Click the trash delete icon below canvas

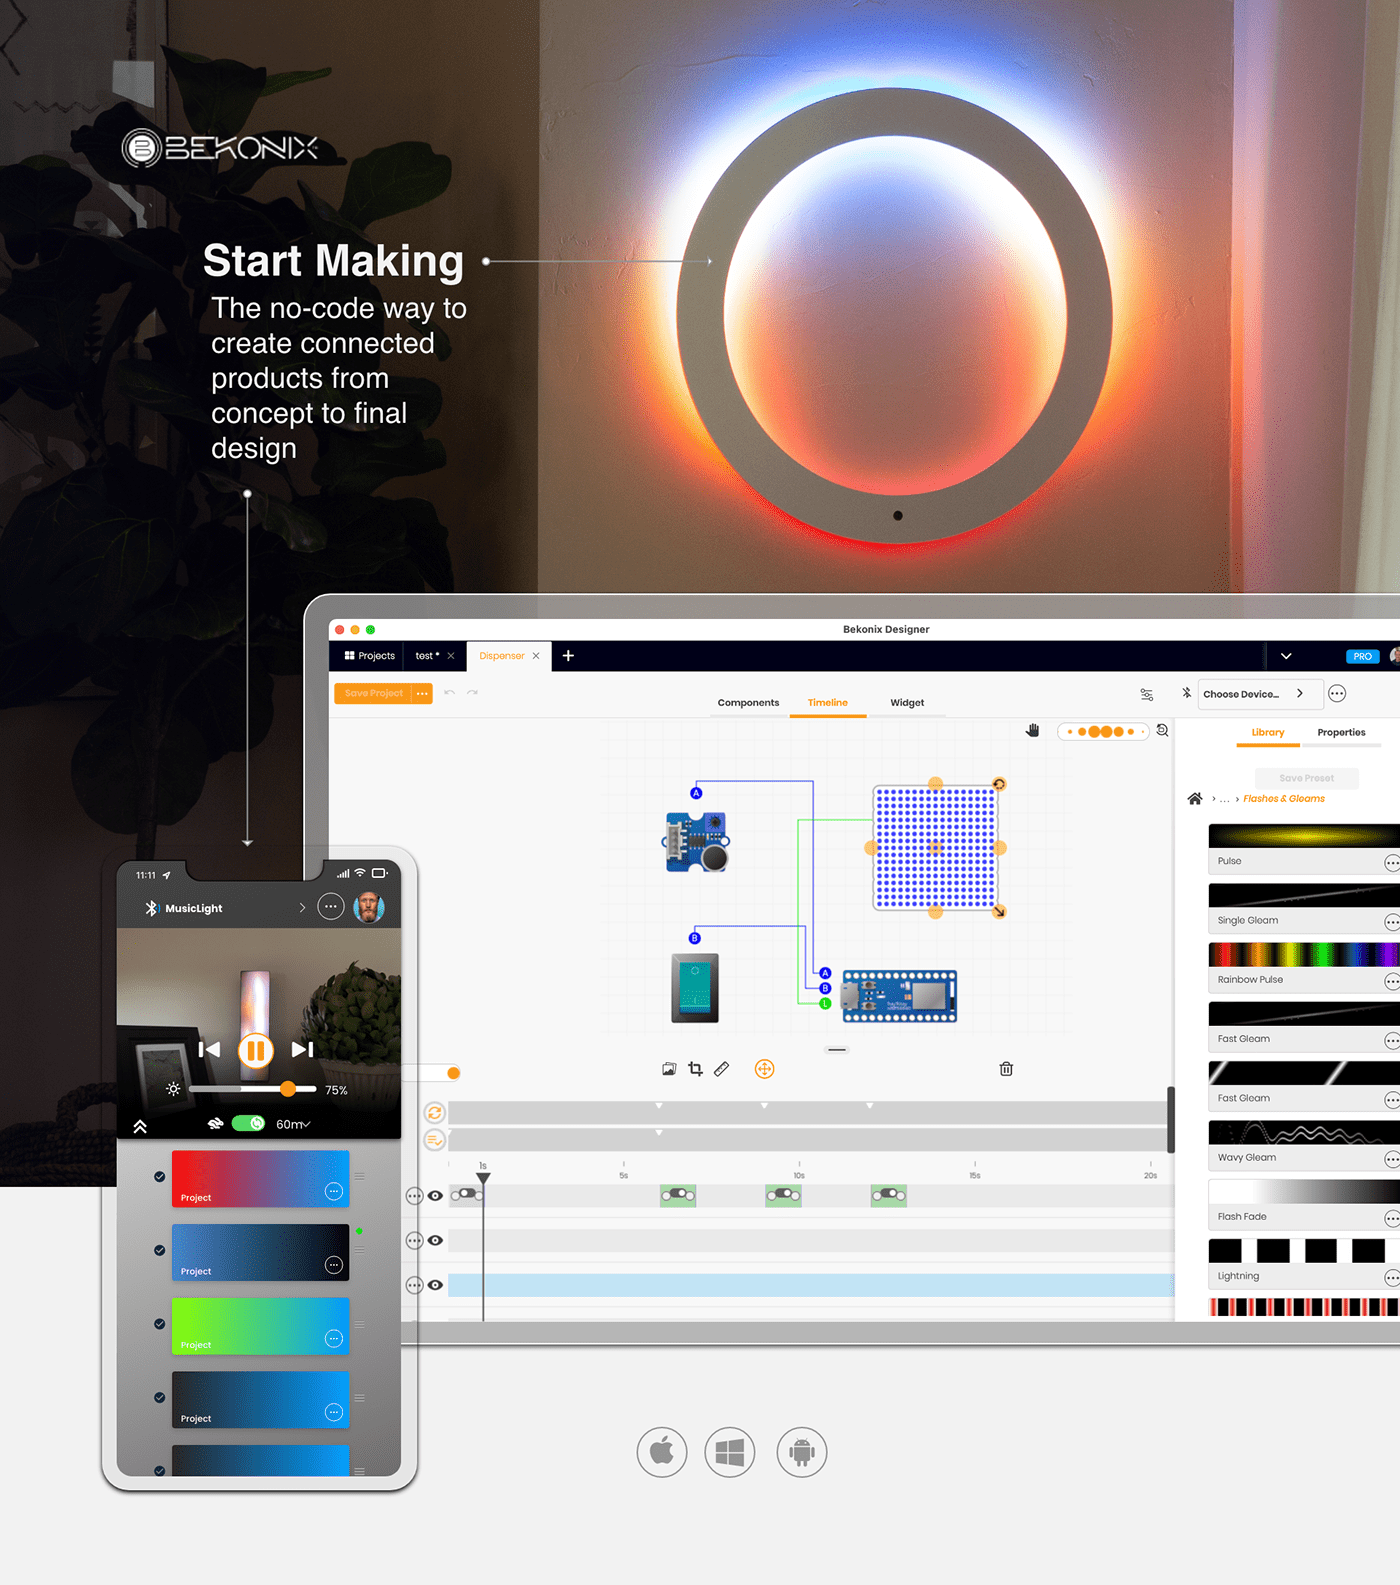tap(1006, 1069)
